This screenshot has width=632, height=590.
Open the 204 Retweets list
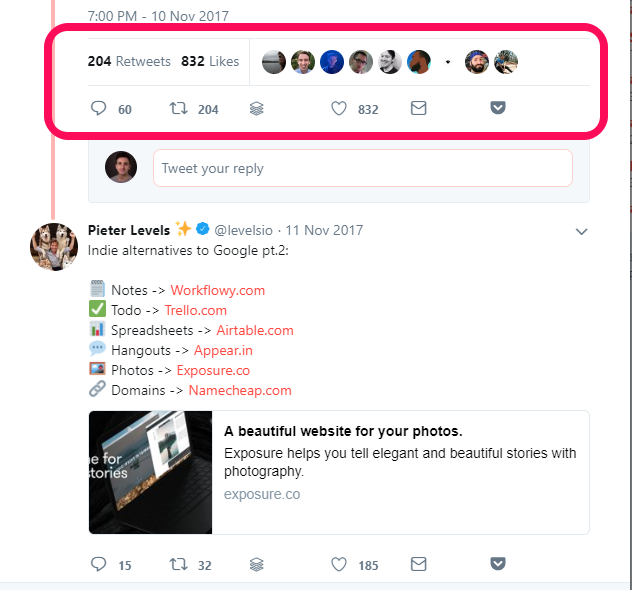pyautogui.click(x=129, y=61)
